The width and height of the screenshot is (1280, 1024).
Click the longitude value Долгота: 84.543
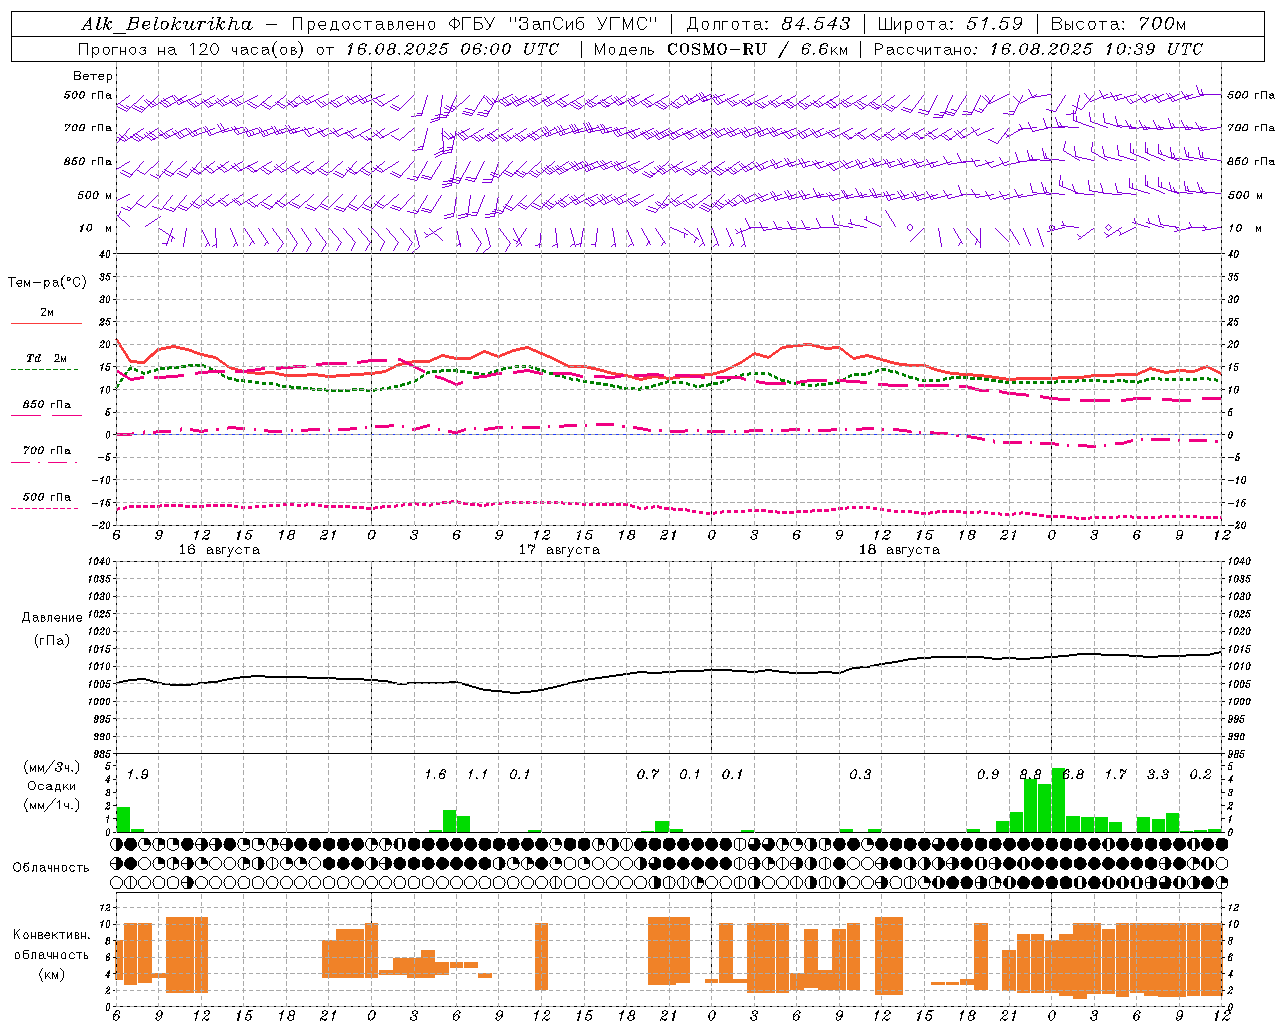pyautogui.click(x=769, y=24)
